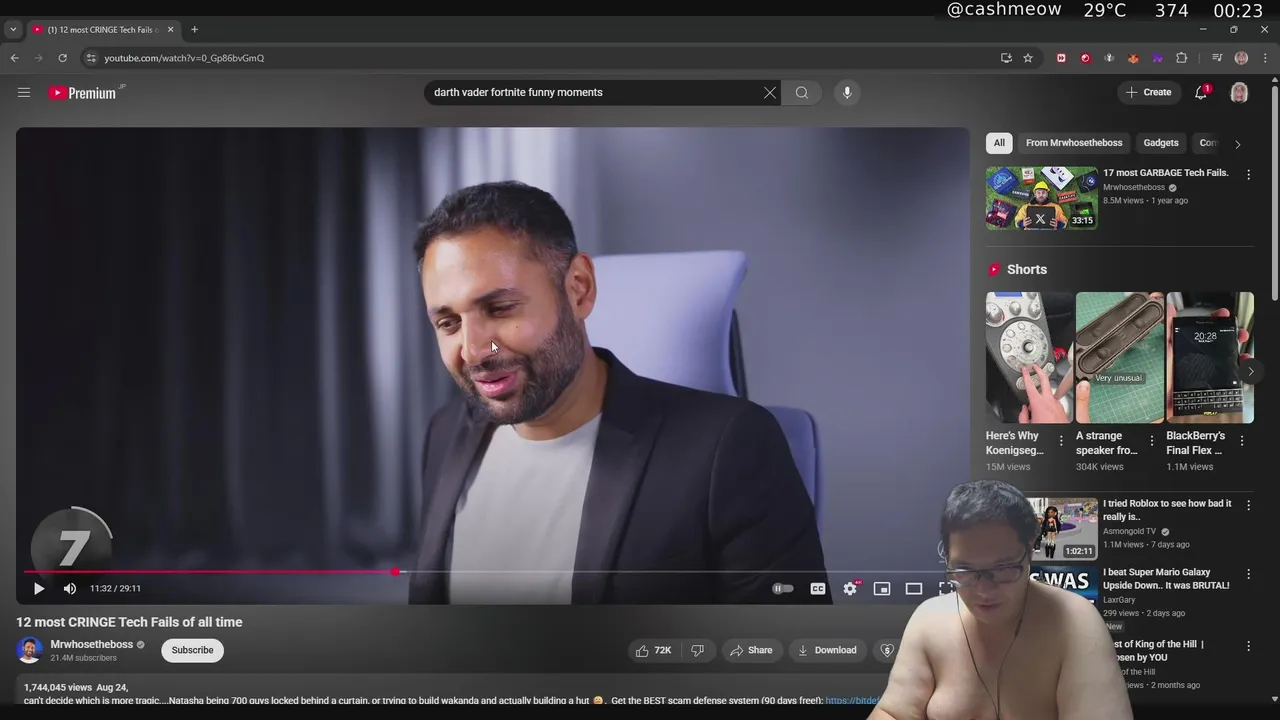Viewport: 1280px width, 720px height.
Task: Open the new tab plus button
Action: (x=194, y=30)
